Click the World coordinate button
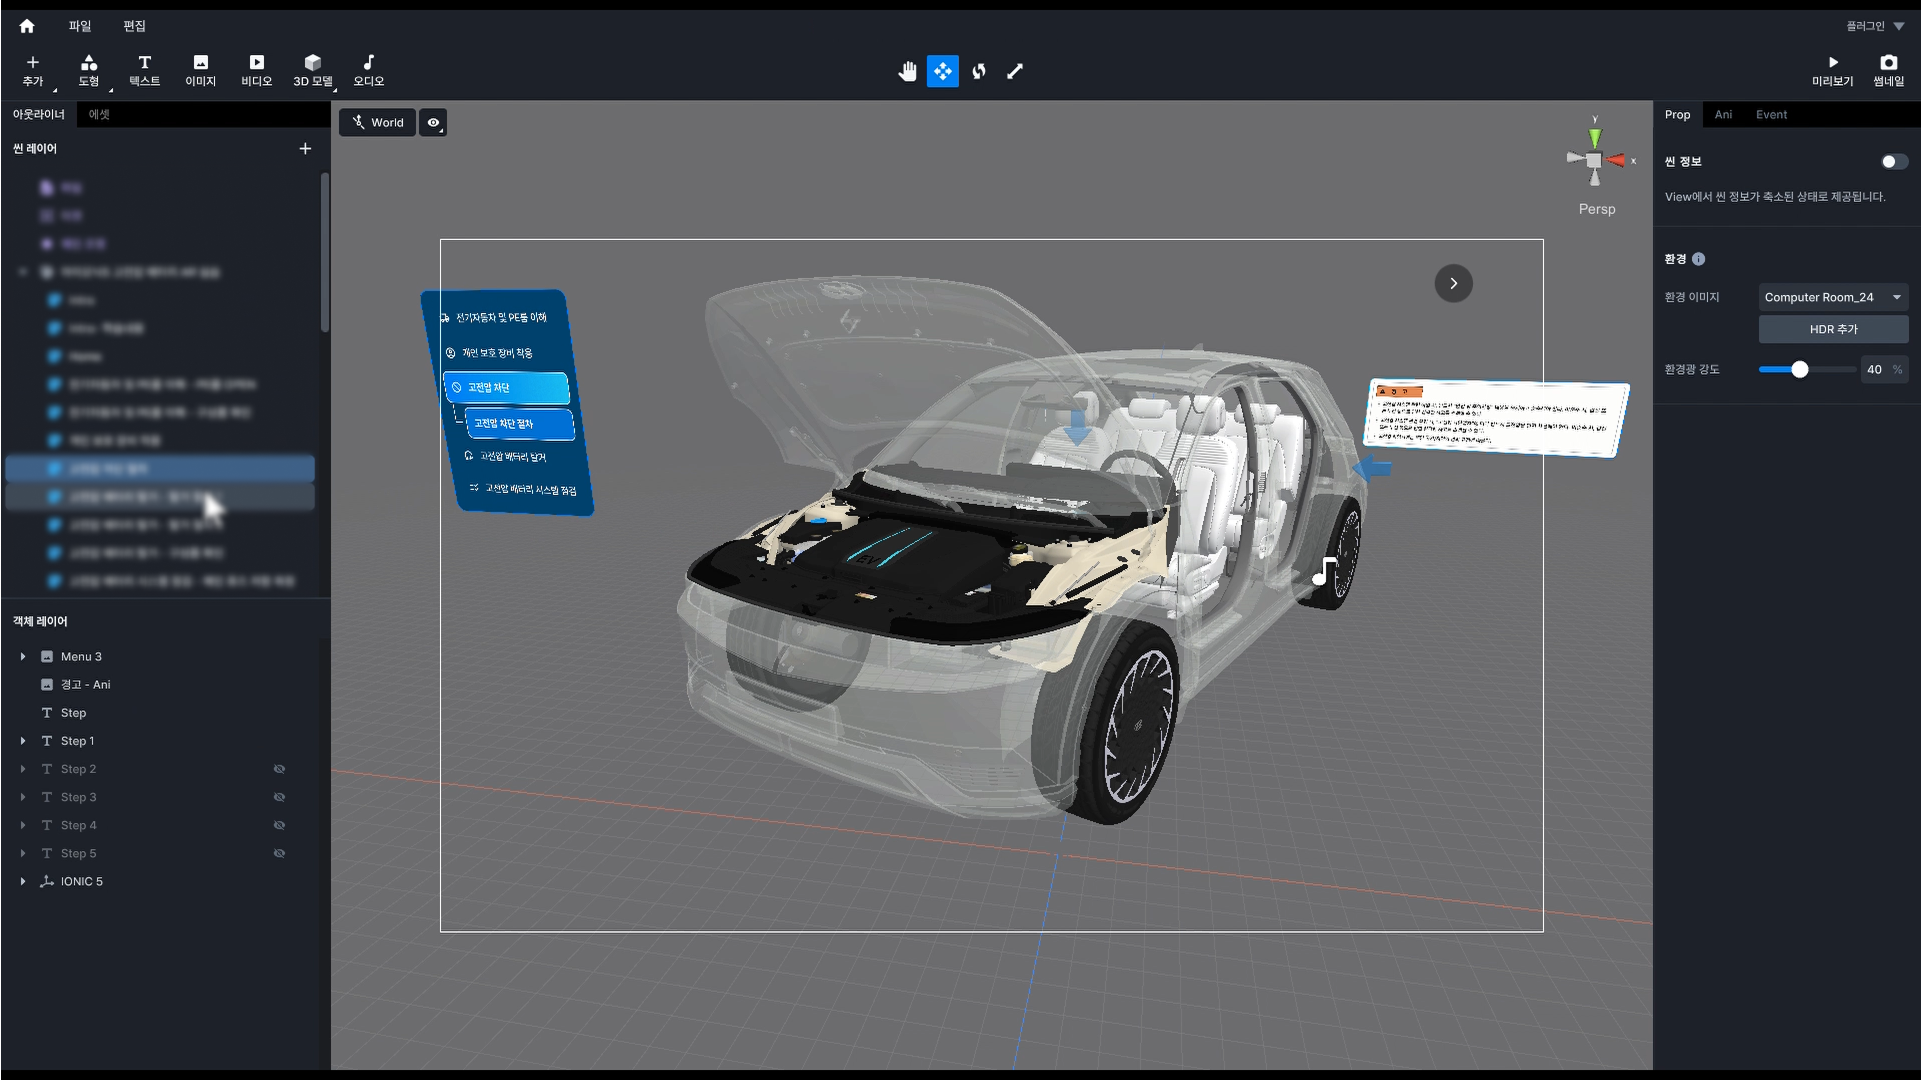The width and height of the screenshot is (1921, 1080). (x=377, y=123)
